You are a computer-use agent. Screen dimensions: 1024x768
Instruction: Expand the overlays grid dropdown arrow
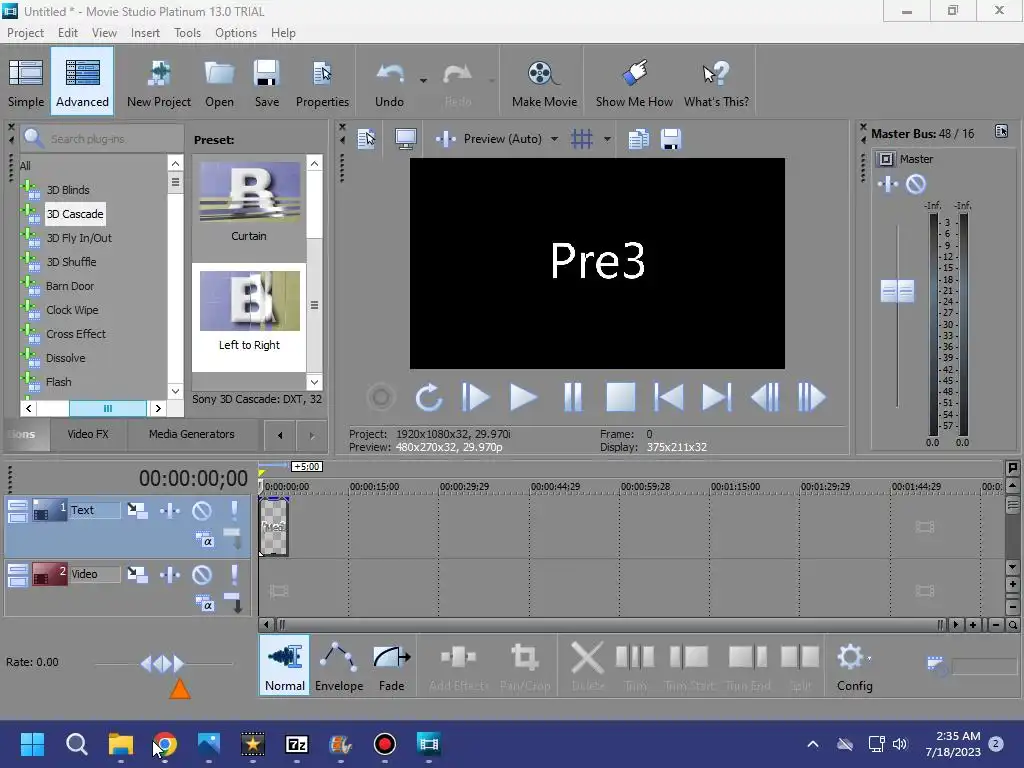pos(607,138)
